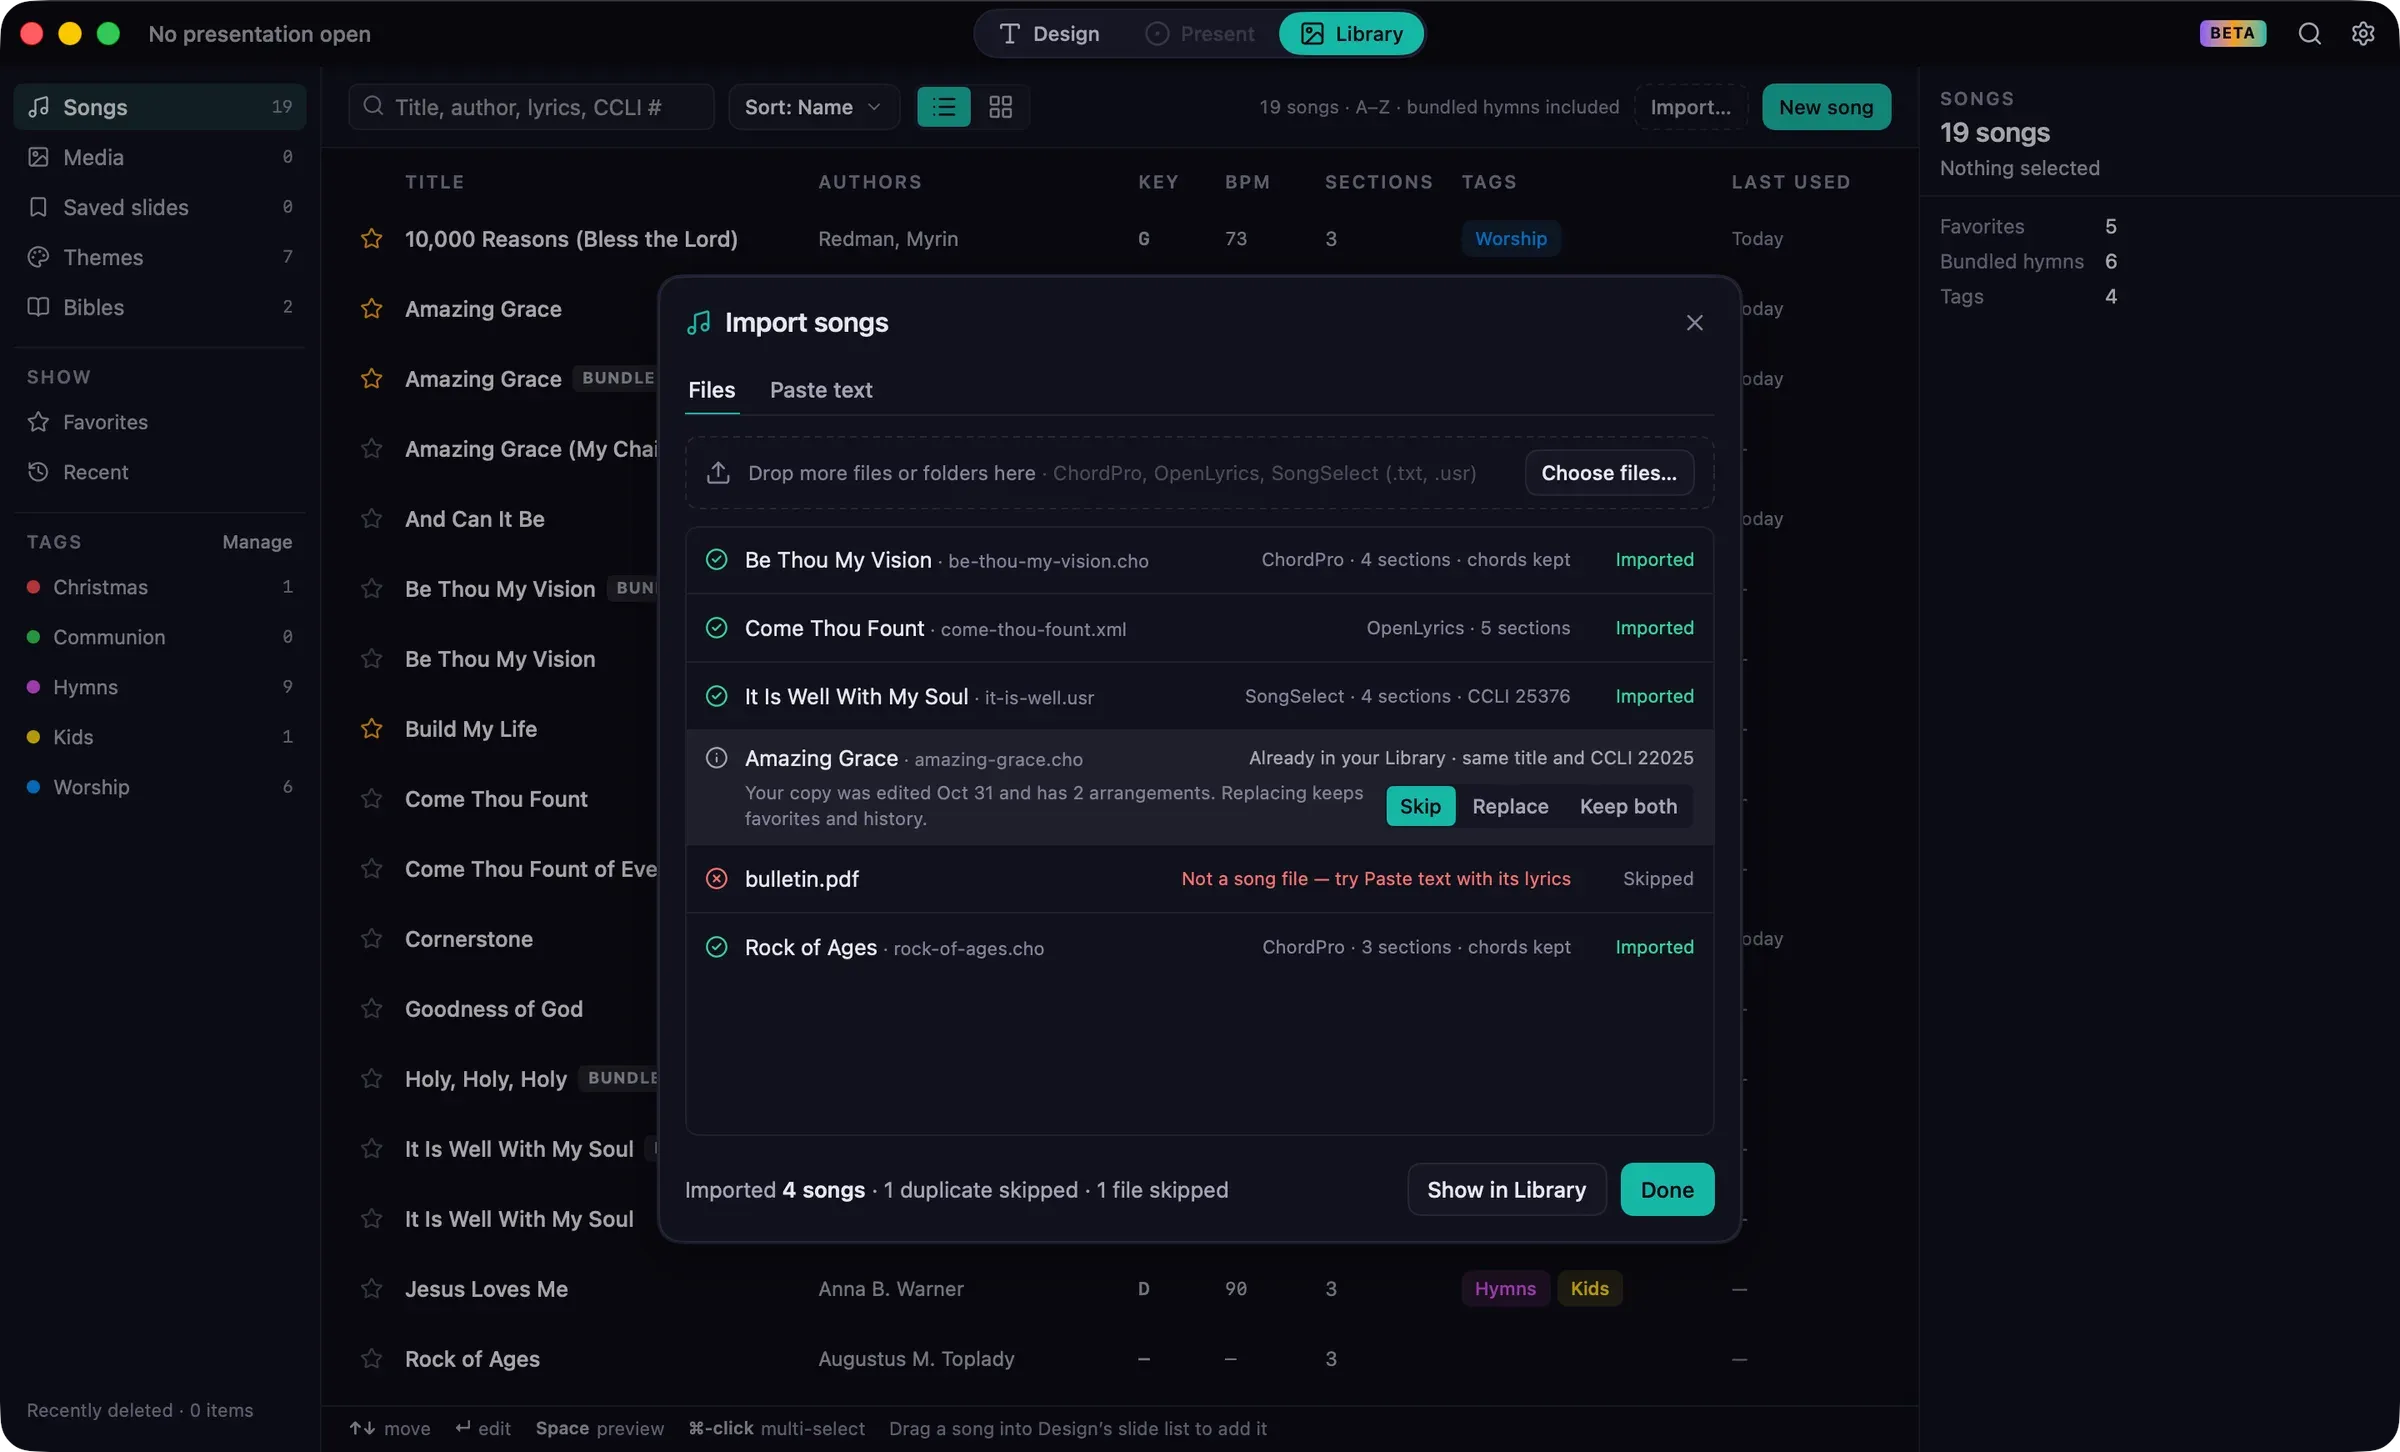Click the error icon beside bulletin.pdf
This screenshot has width=2400, height=1452.
[716, 879]
